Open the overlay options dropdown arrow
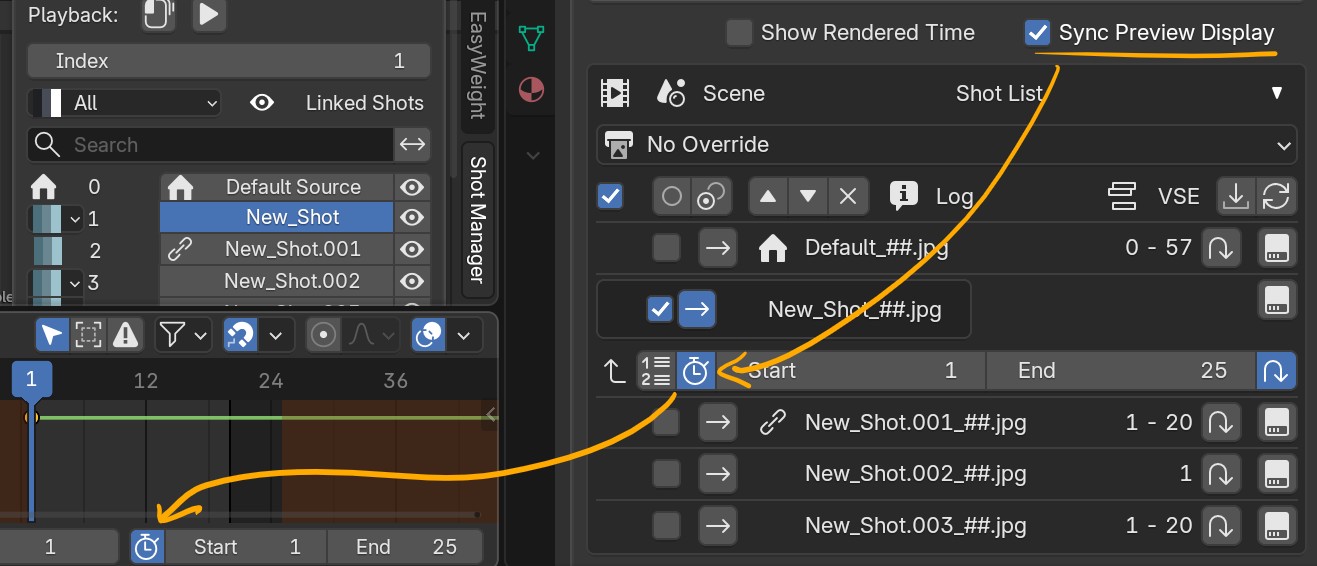The image size is (1317, 566). tap(463, 334)
